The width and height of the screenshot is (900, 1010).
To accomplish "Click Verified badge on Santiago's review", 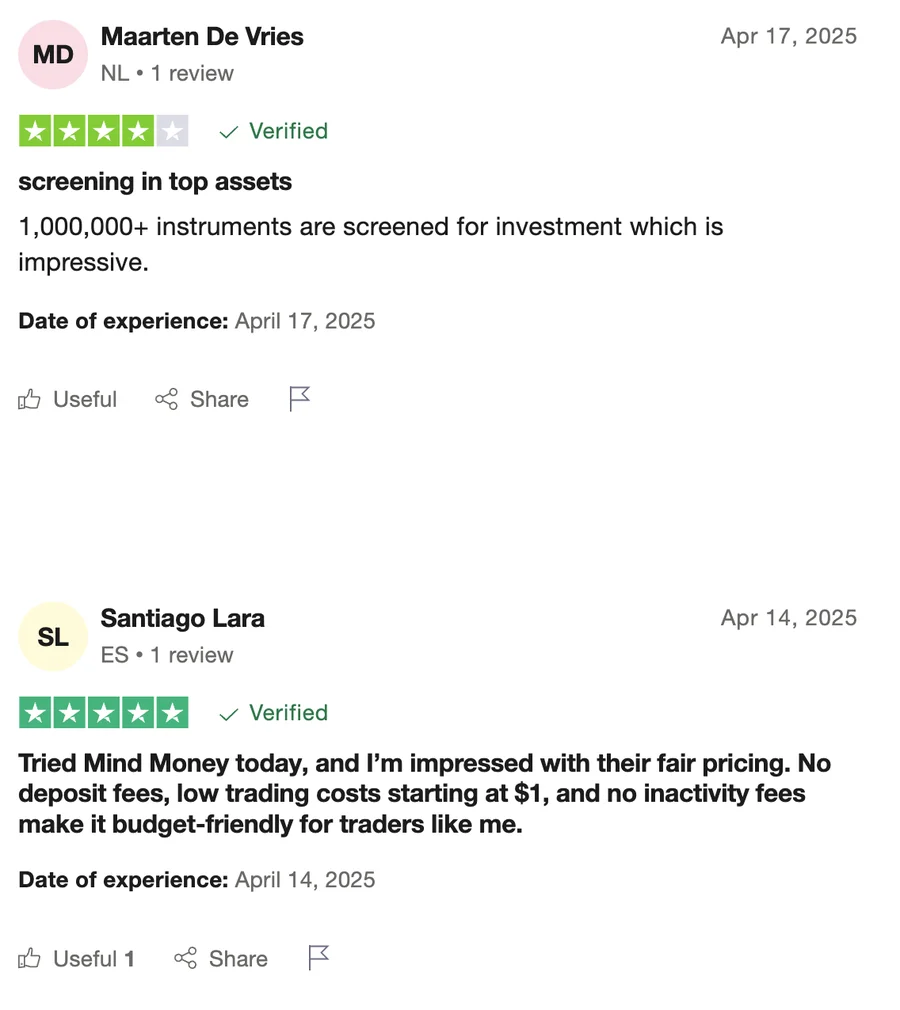I will (x=274, y=713).
